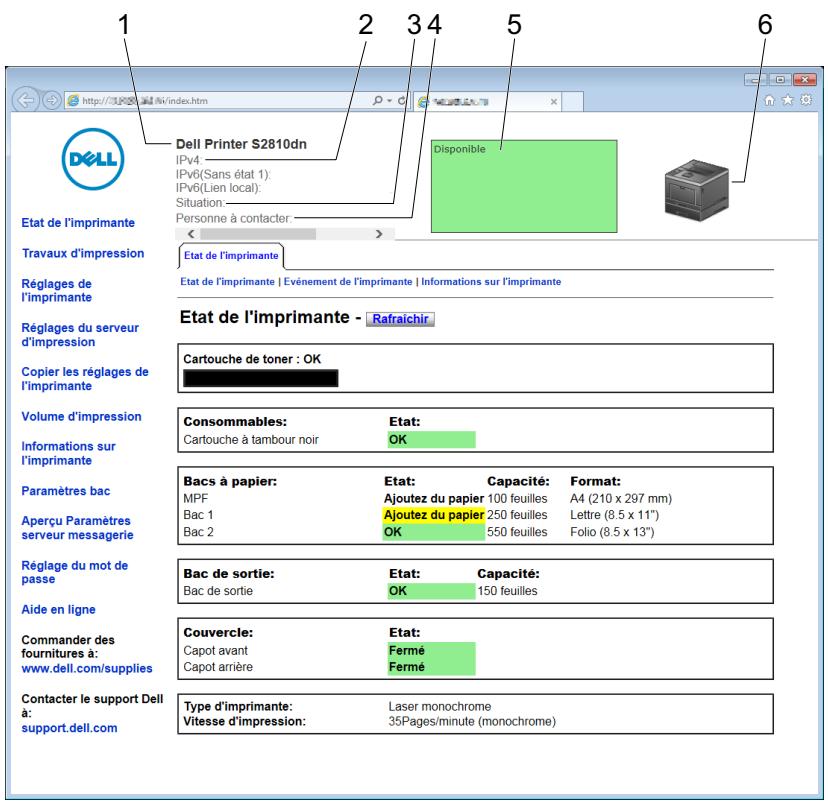Click the search magnifier in address bar

378,100
